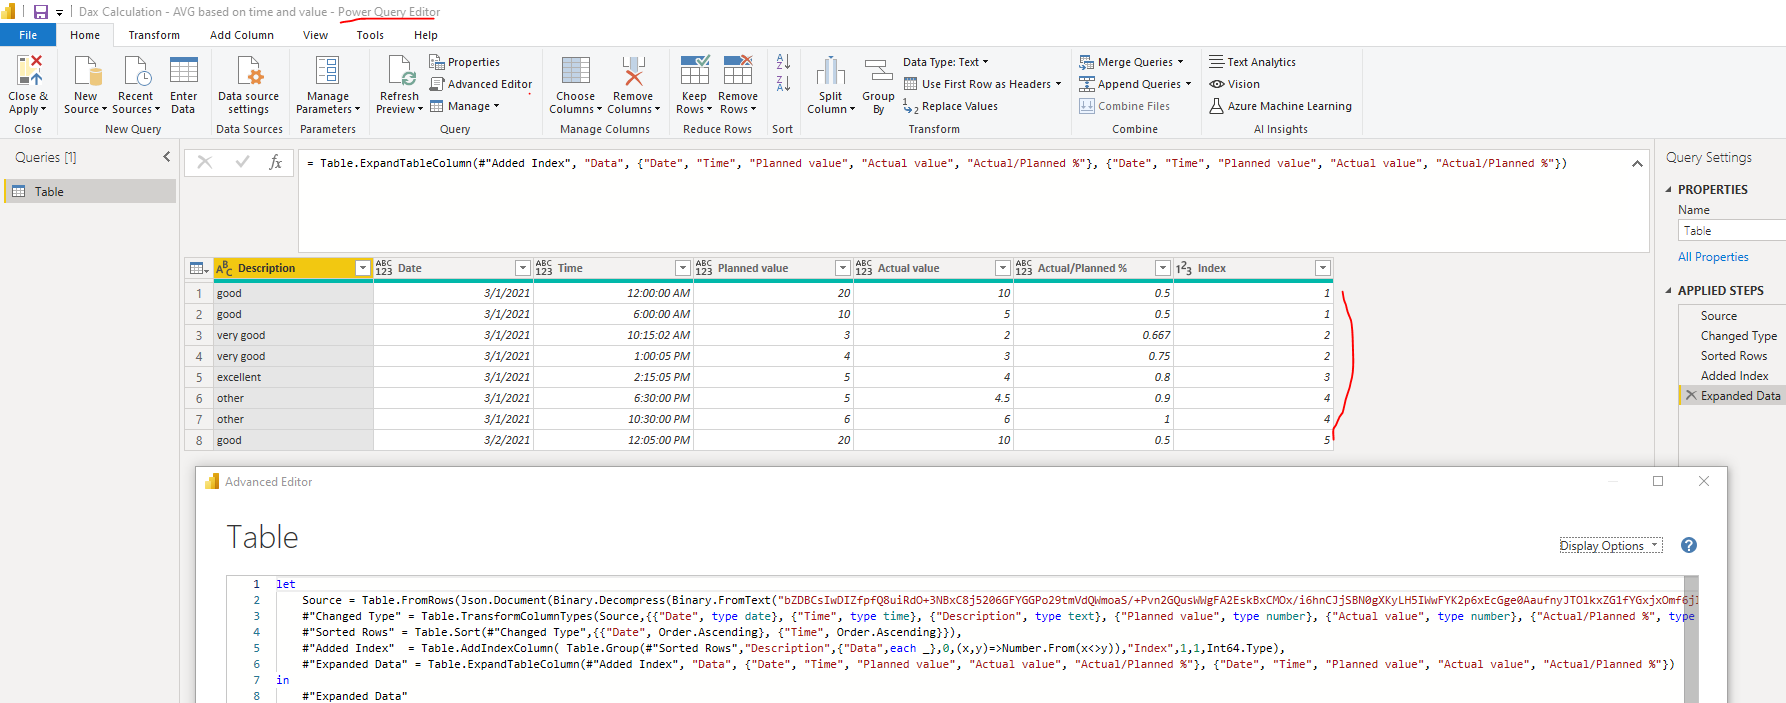
Task: Click the Close & Apply icon
Action: [29, 70]
